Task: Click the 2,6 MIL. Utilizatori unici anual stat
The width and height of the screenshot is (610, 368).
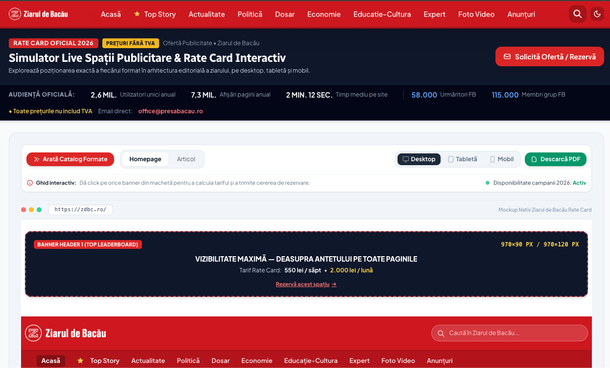Action: pyautogui.click(x=133, y=95)
